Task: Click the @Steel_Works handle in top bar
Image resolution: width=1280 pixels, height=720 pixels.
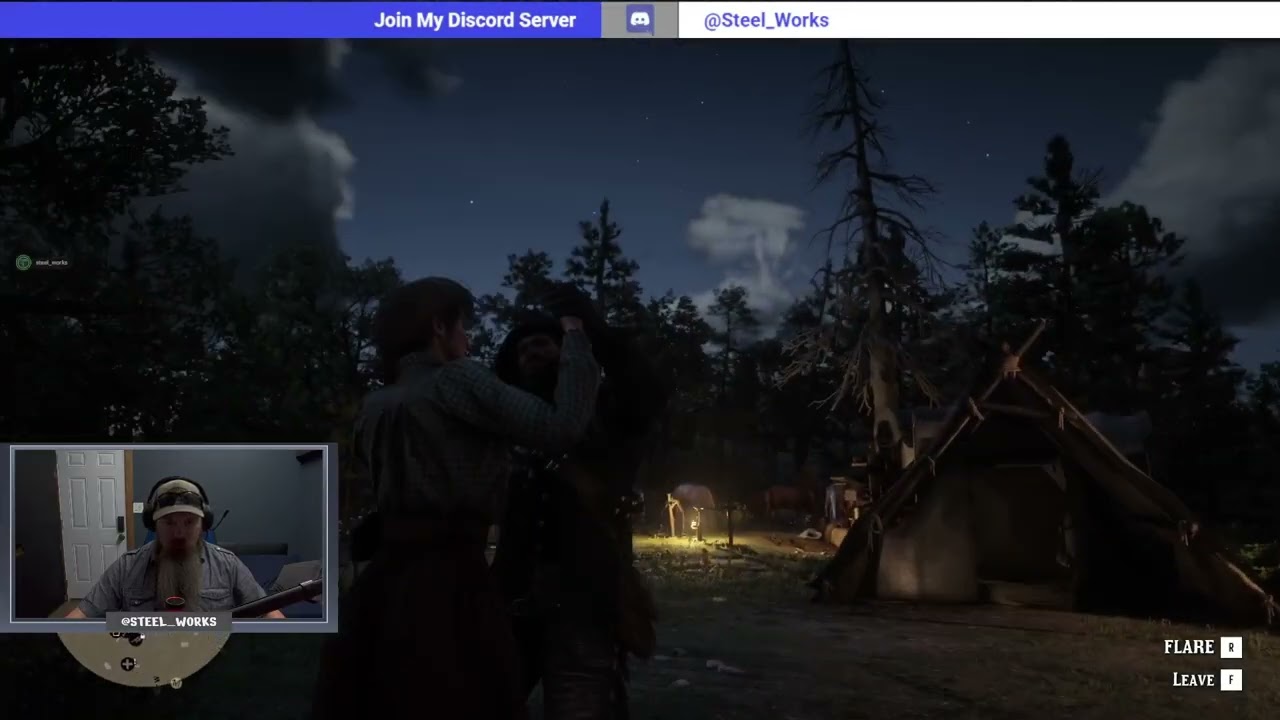Action: click(x=766, y=20)
